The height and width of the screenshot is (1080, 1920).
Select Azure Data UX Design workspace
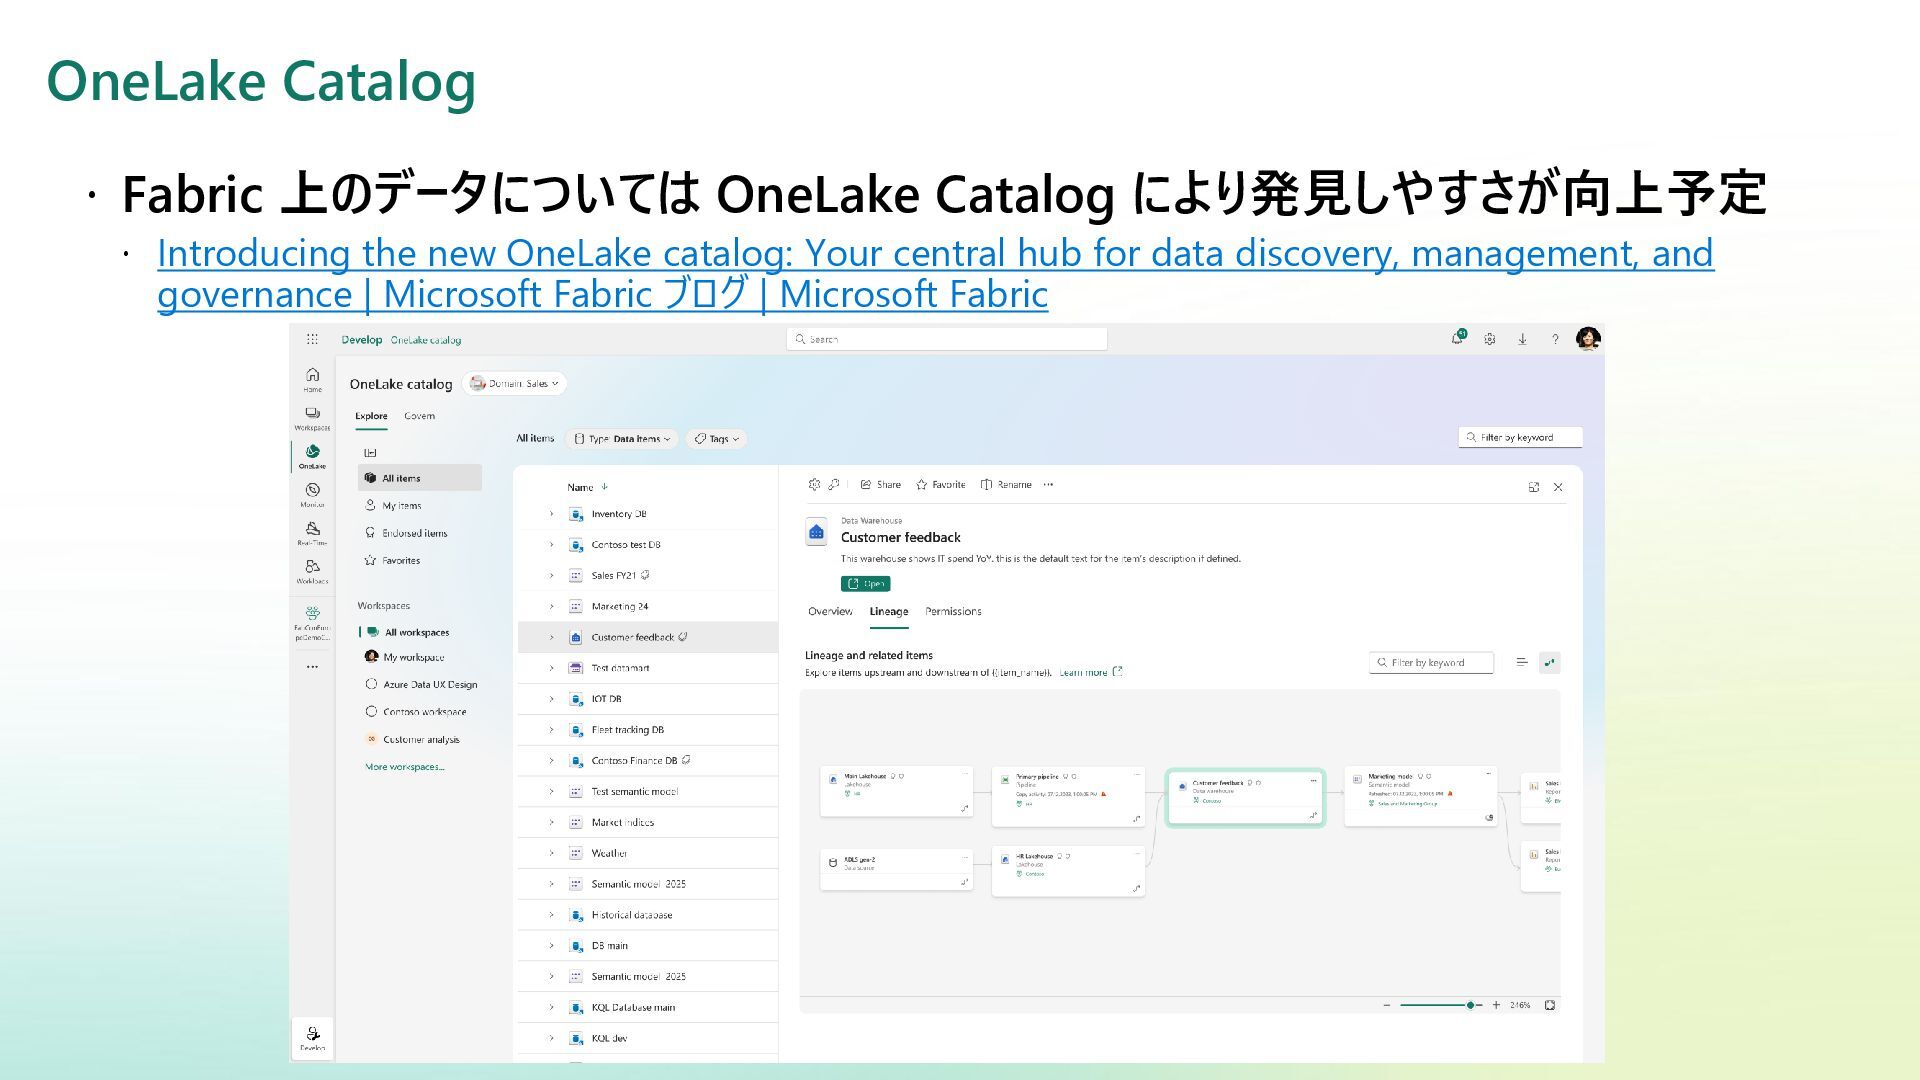422,685
